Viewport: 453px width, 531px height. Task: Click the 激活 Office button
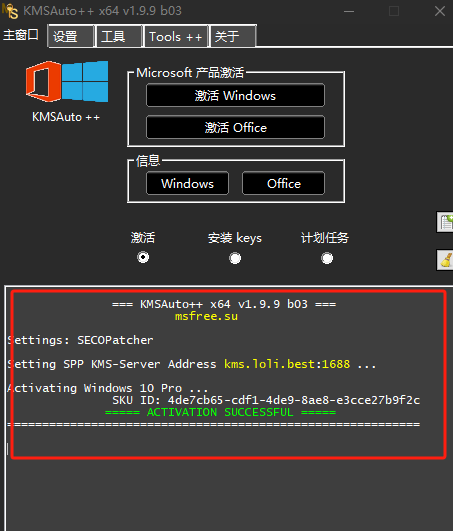click(x=235, y=127)
